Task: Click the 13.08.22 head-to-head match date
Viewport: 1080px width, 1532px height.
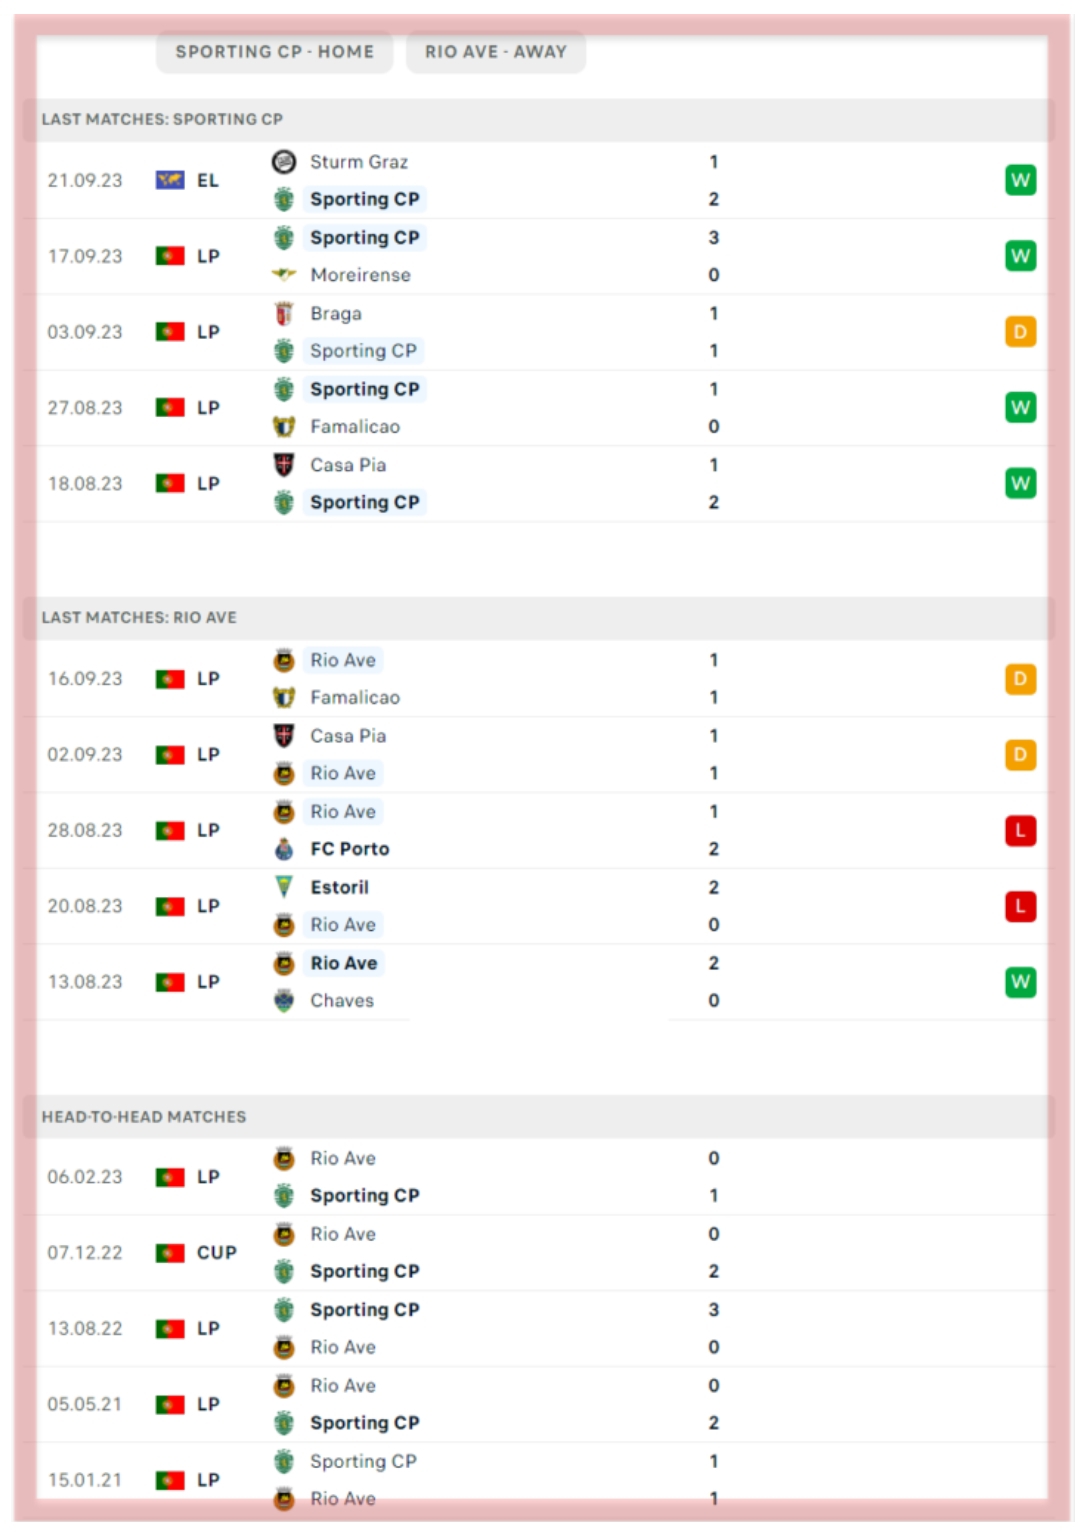Action: coord(85,1328)
